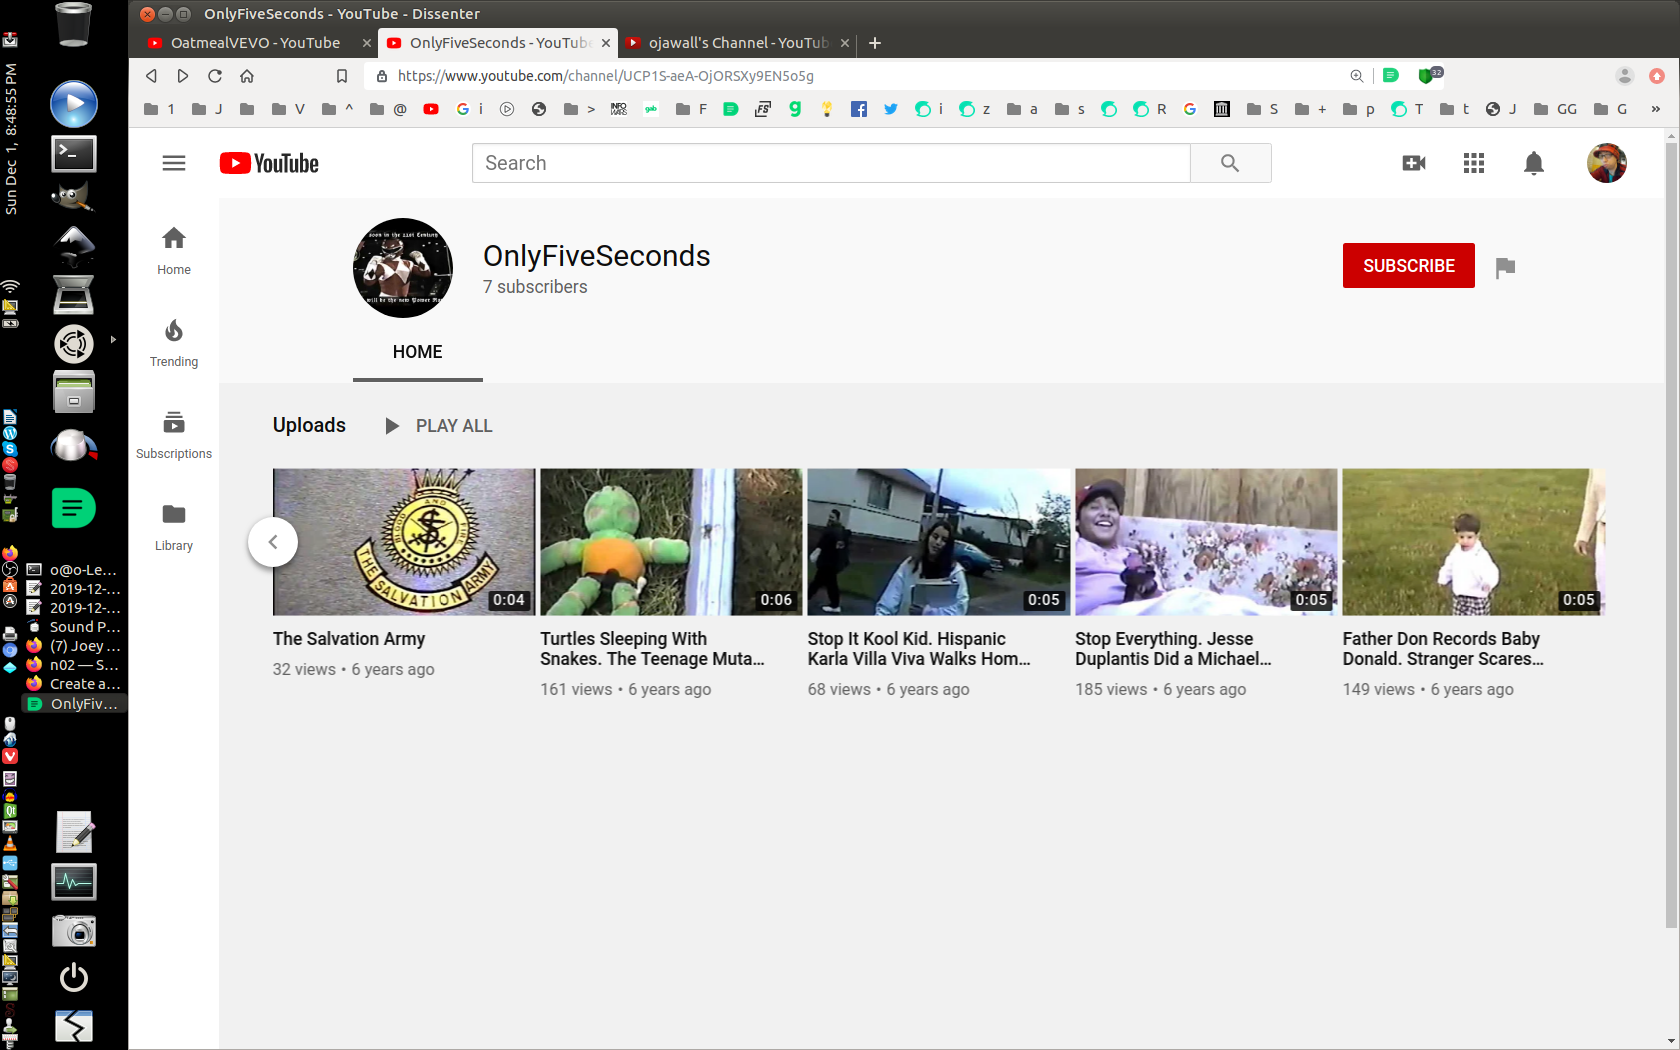Screen dimensions: 1680x1050
Task: Subscribe to the OnlyFiveSeconds channel
Action: 1409,266
